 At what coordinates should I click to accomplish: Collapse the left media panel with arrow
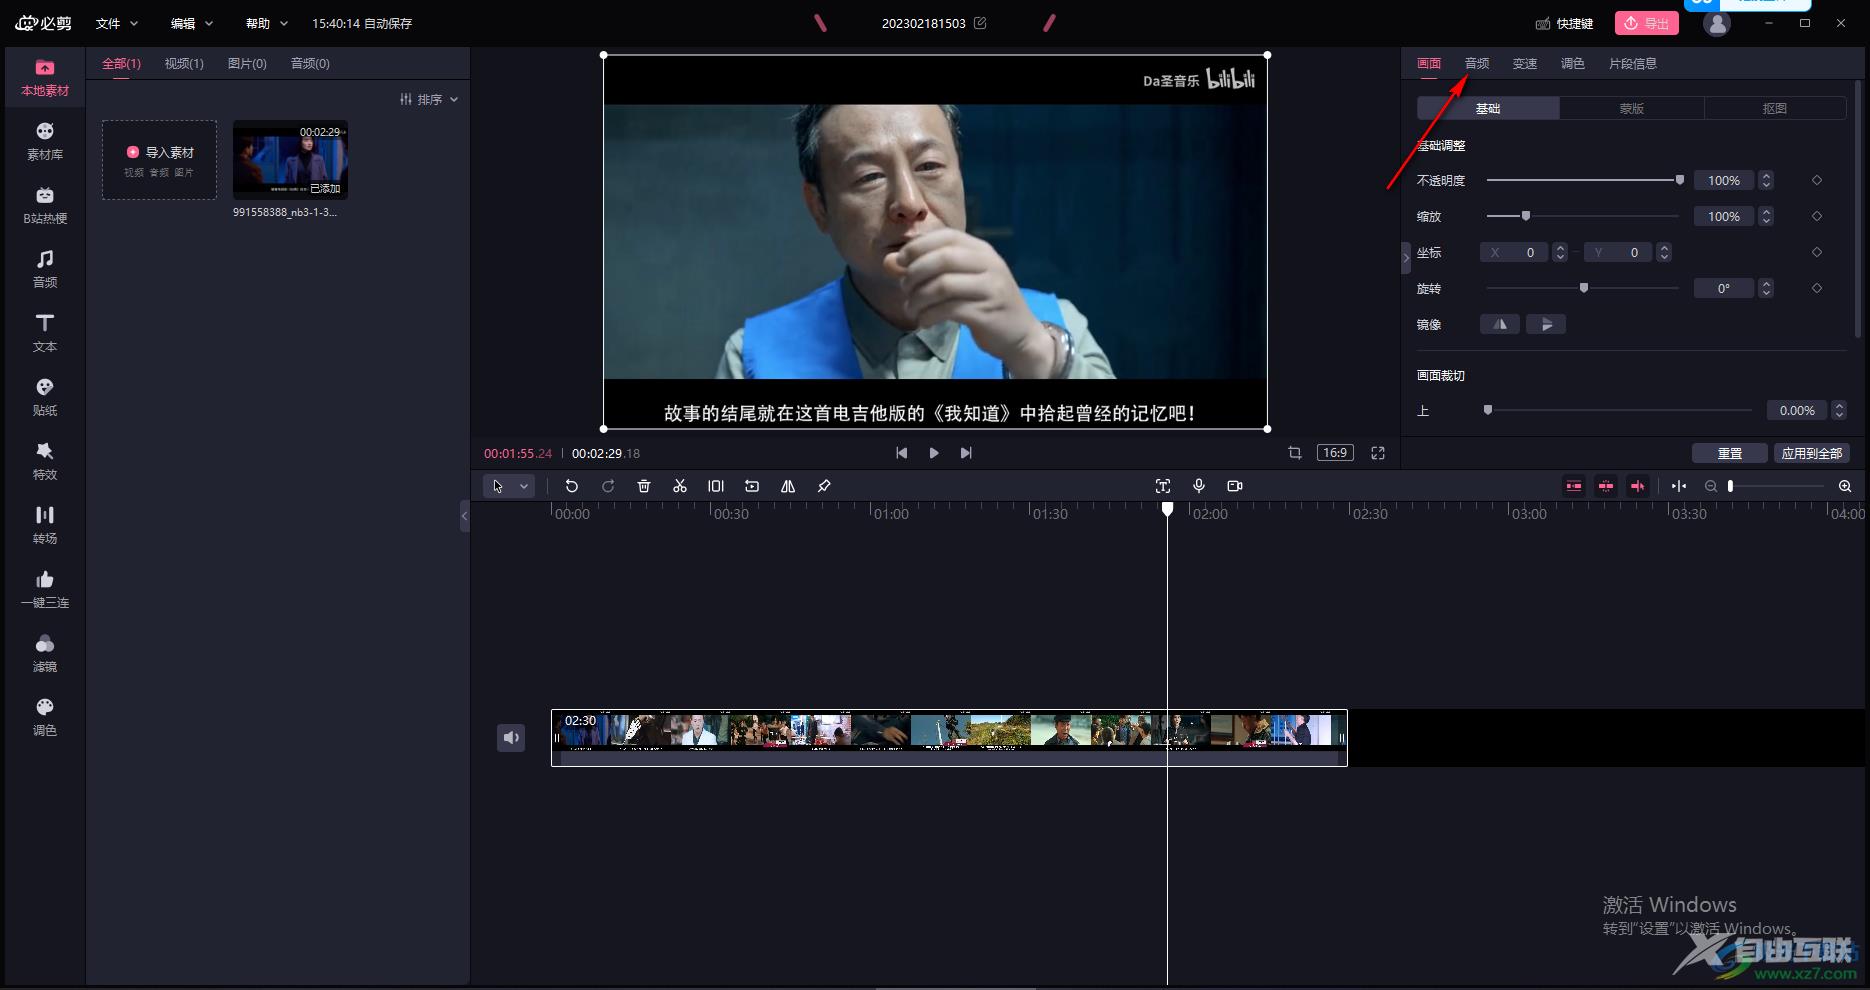464,516
